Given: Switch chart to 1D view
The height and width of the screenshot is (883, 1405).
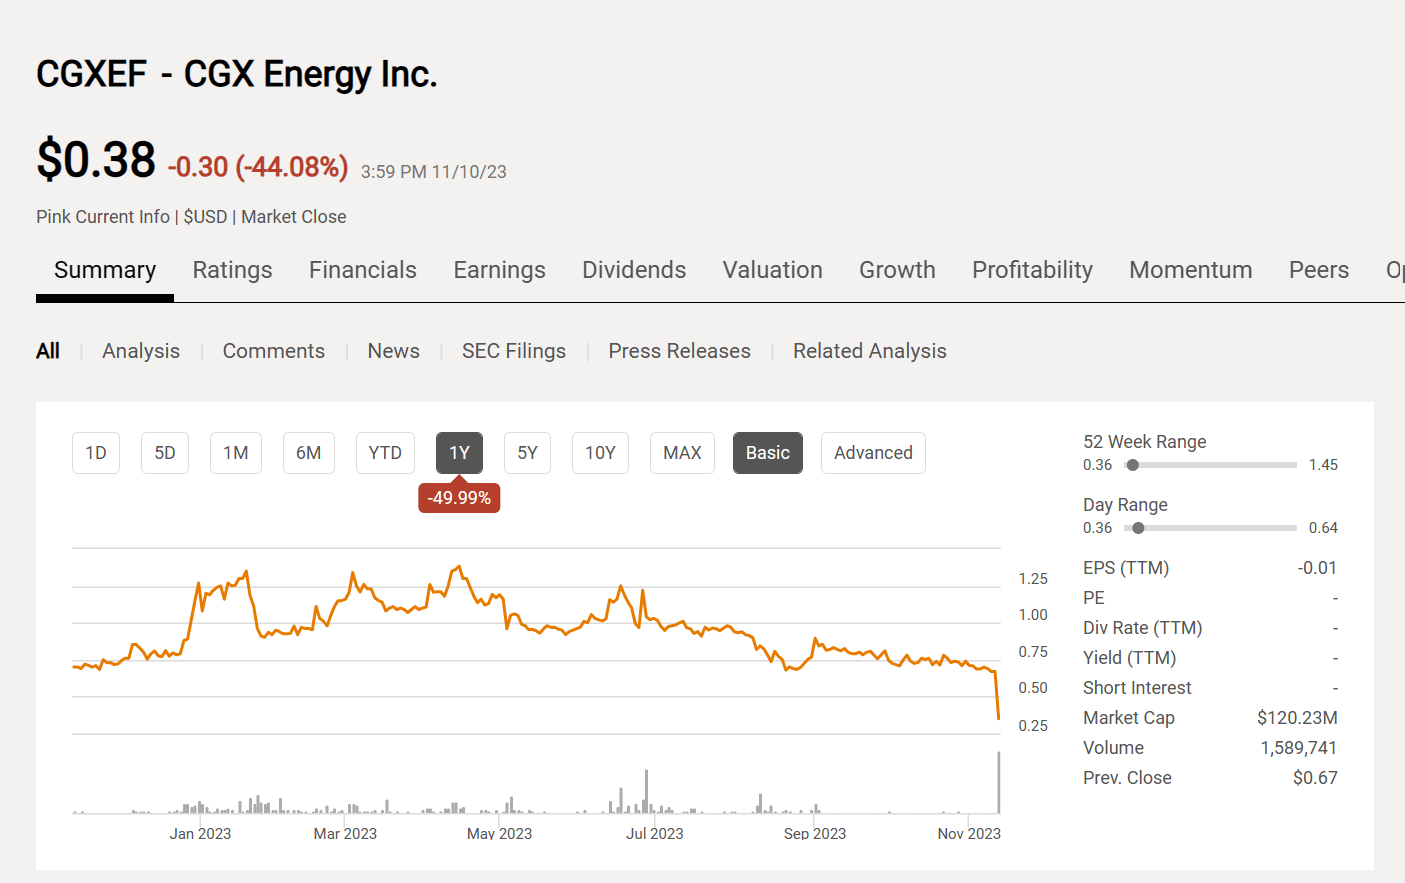Looking at the screenshot, I should (x=95, y=452).
